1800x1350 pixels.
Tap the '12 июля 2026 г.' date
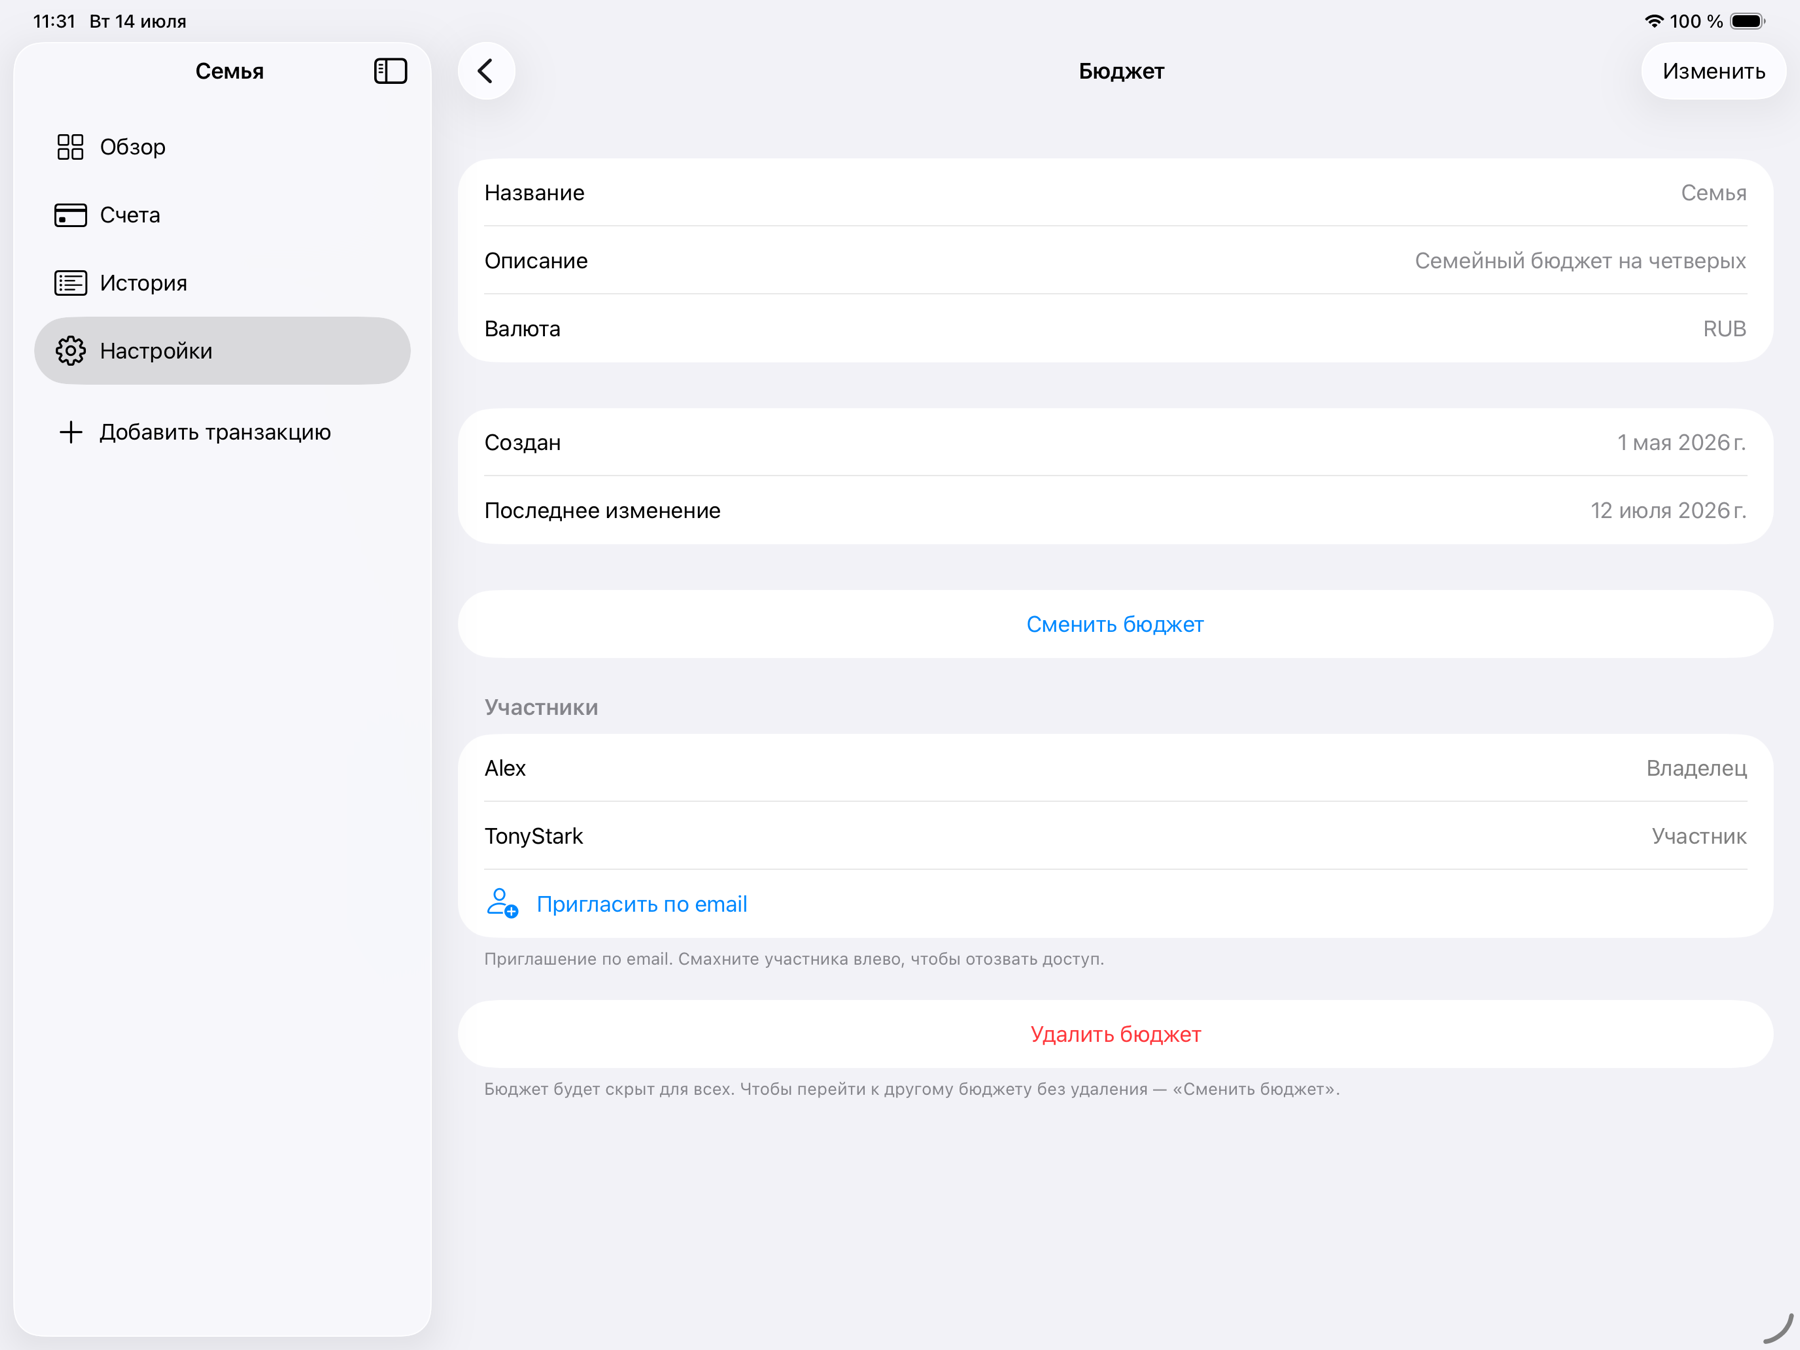pyautogui.click(x=1668, y=511)
